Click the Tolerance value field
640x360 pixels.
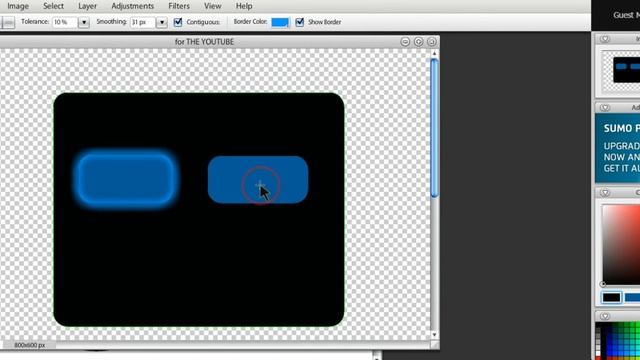(x=64, y=22)
